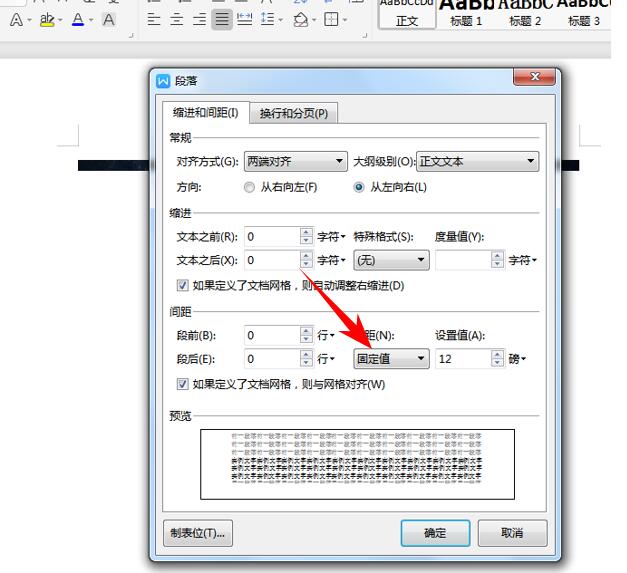Apply the blue font color

click(x=78, y=19)
